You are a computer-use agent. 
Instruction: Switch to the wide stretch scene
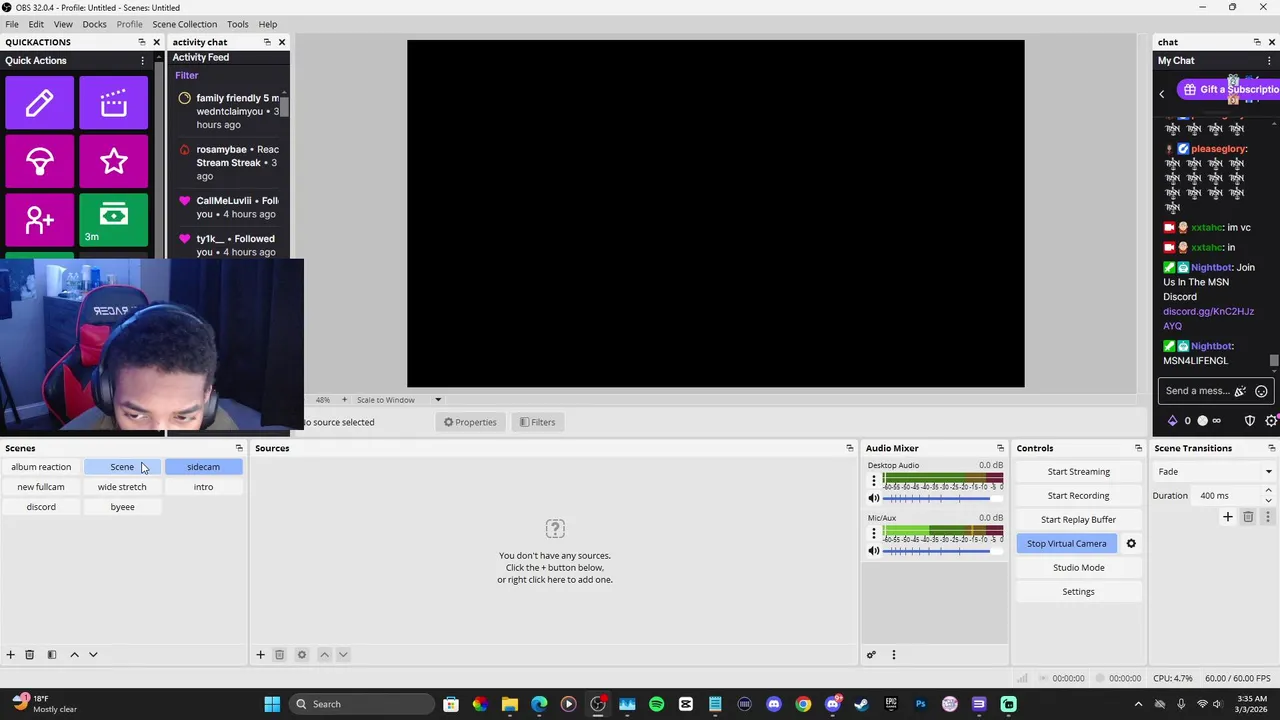[122, 487]
